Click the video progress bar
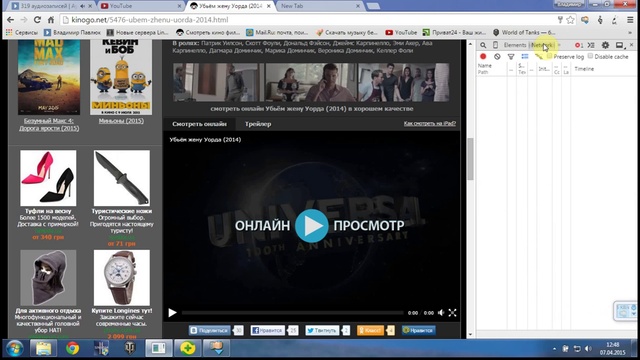The height and width of the screenshot is (360, 640). point(293,313)
